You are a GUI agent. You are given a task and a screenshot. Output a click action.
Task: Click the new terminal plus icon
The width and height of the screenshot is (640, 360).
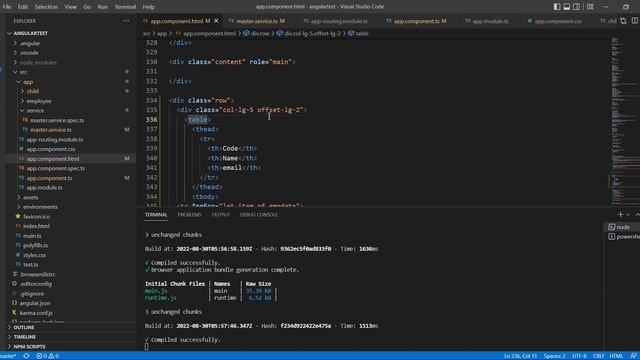tap(620, 215)
